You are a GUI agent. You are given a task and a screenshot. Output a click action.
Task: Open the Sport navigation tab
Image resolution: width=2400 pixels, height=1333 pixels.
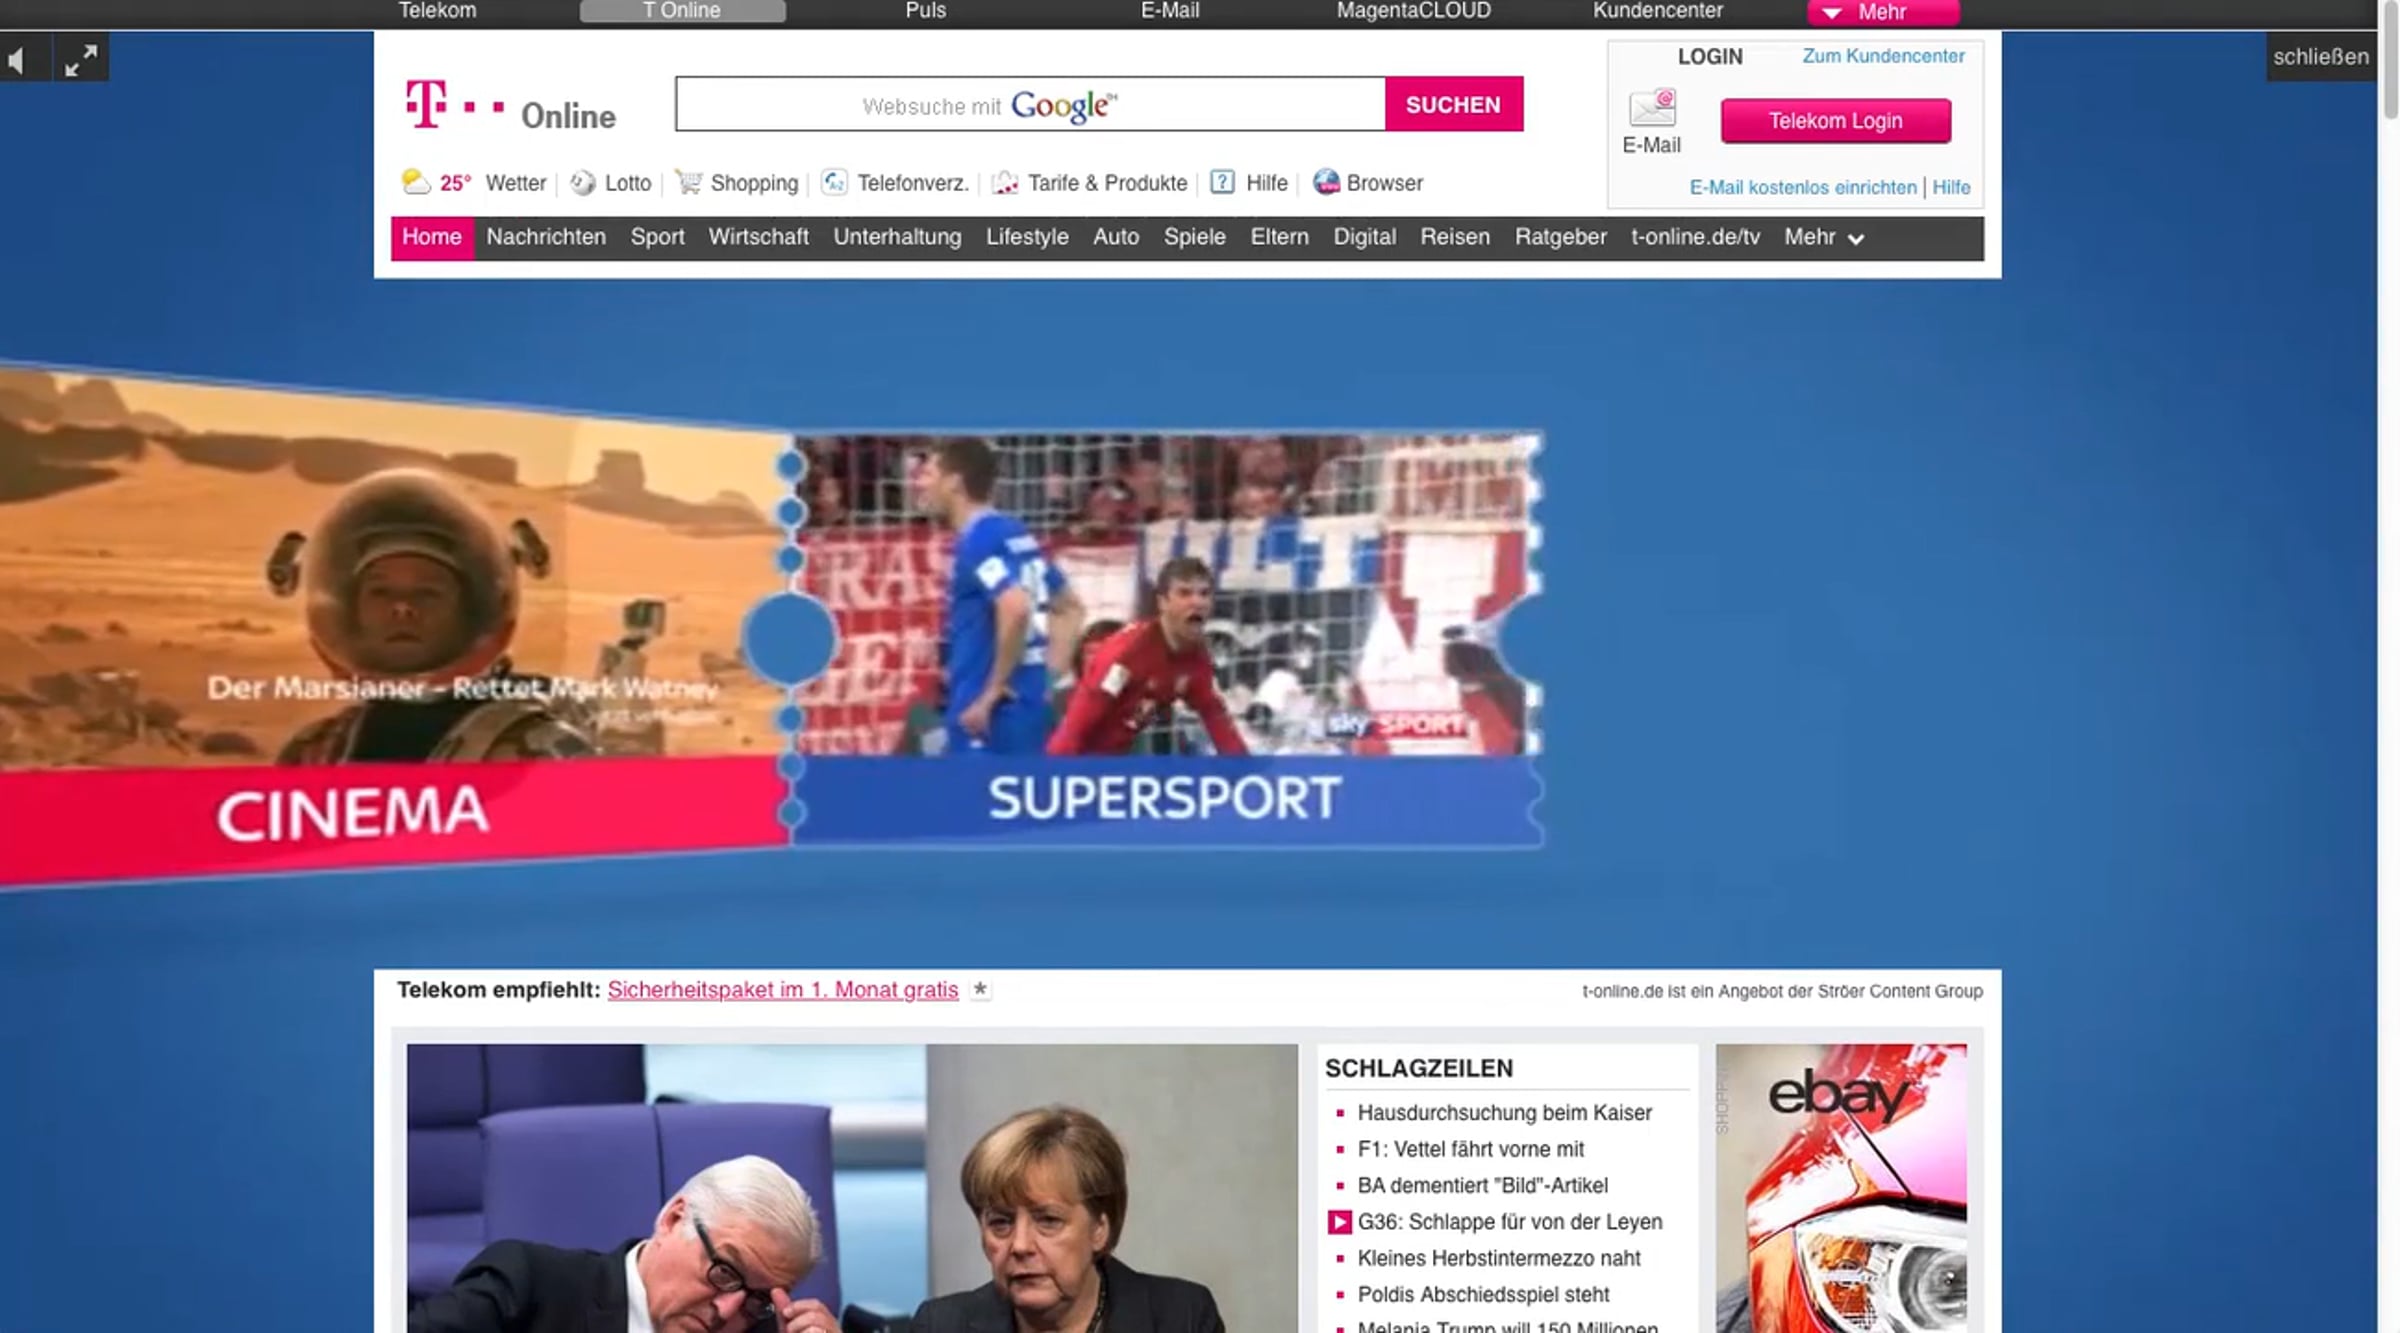[x=657, y=237]
